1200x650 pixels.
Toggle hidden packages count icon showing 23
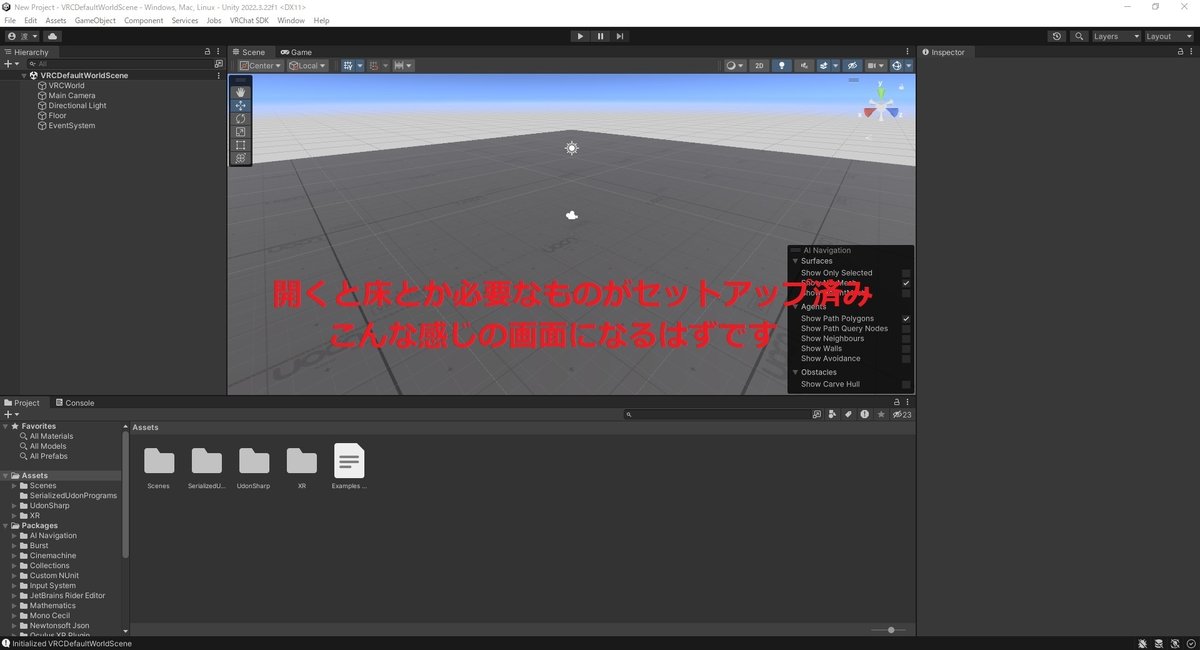(x=902, y=414)
